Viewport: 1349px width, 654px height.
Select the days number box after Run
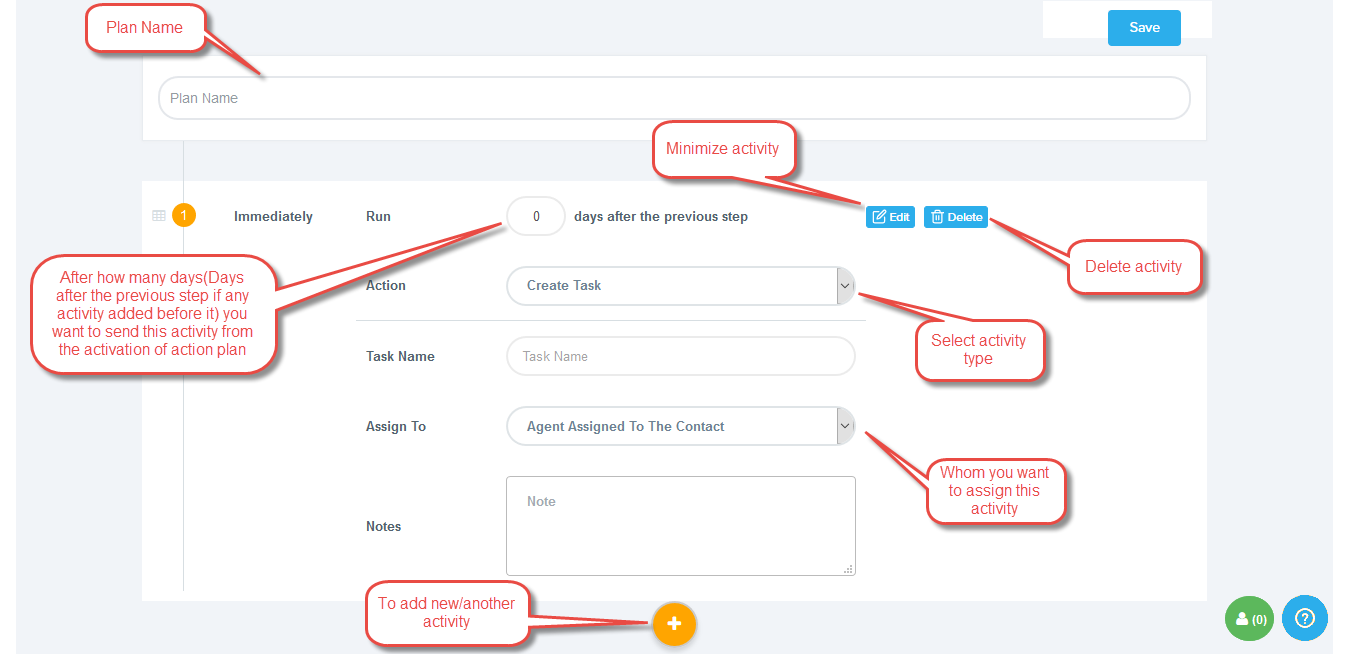click(535, 216)
